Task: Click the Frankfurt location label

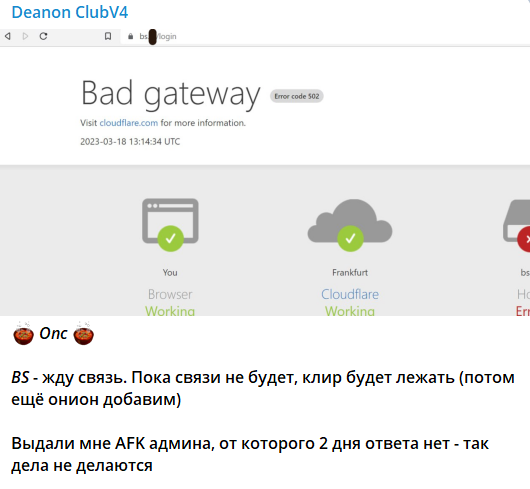Action: [350, 272]
